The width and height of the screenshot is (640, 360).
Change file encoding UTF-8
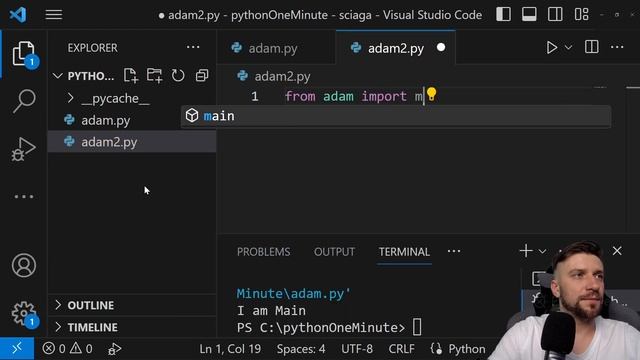[x=357, y=349]
